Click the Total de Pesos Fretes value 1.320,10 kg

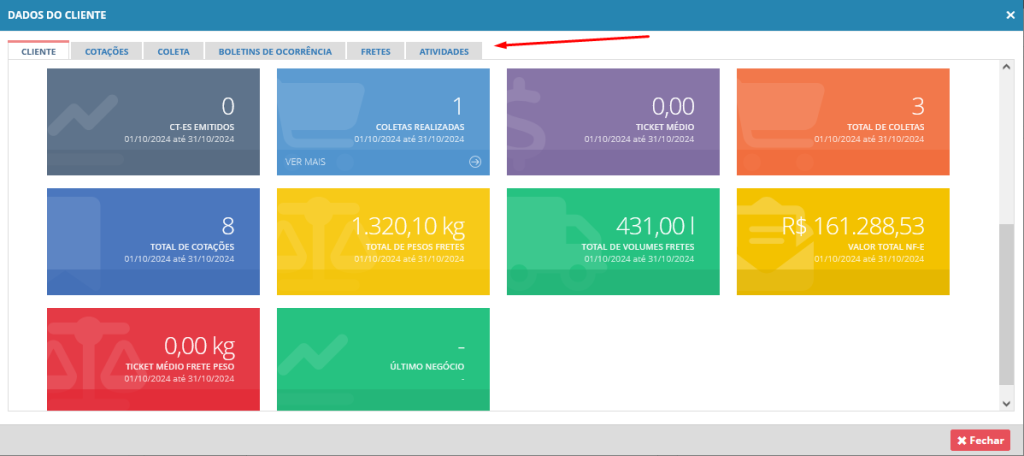pos(408,226)
